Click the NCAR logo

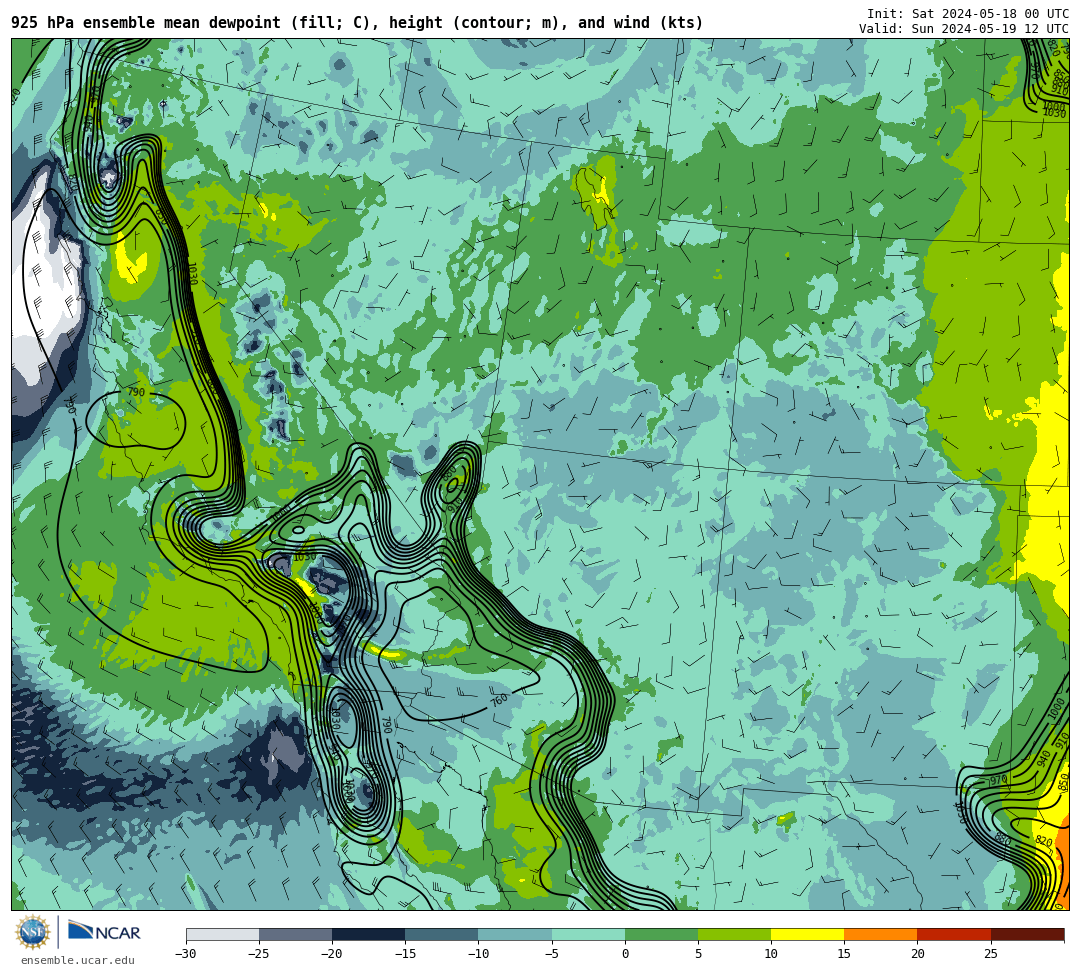pos(104,932)
